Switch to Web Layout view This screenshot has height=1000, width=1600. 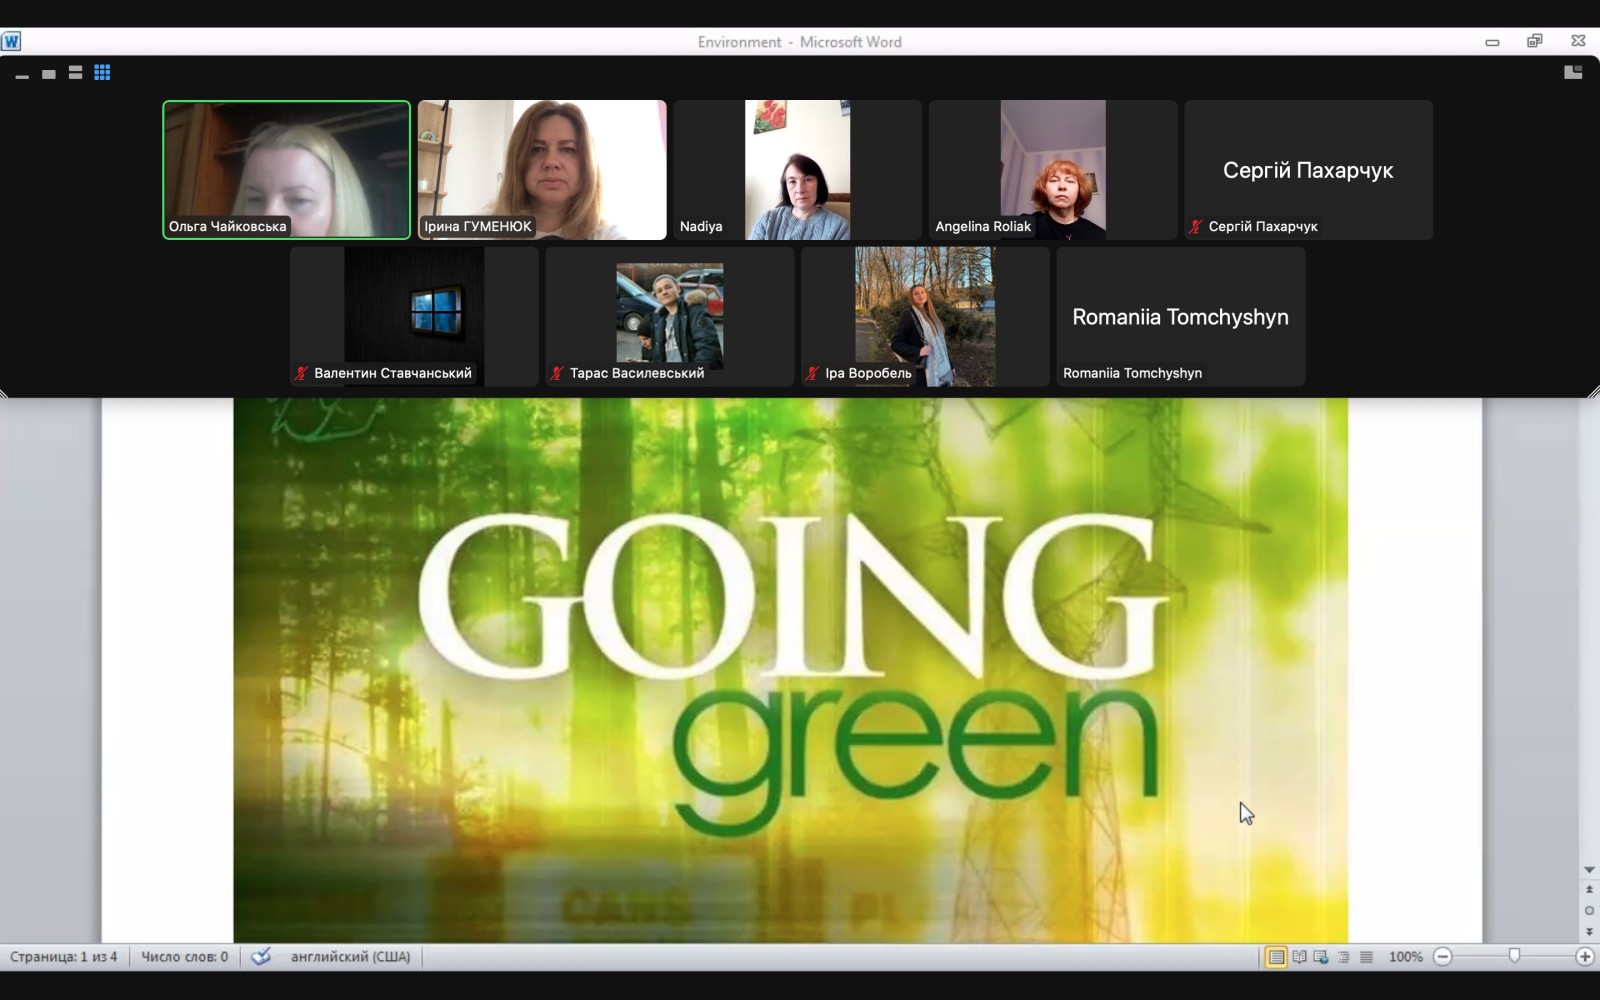click(1321, 957)
